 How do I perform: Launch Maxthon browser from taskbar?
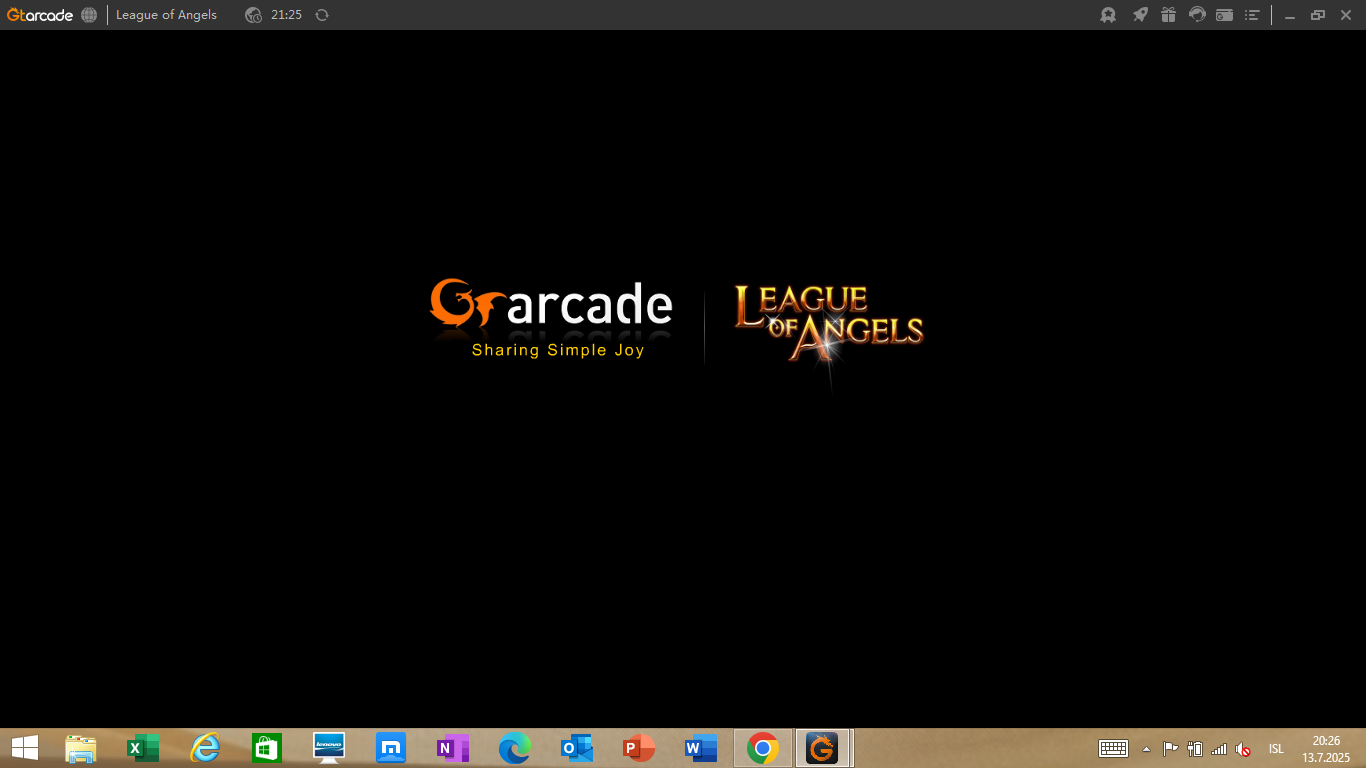click(391, 748)
